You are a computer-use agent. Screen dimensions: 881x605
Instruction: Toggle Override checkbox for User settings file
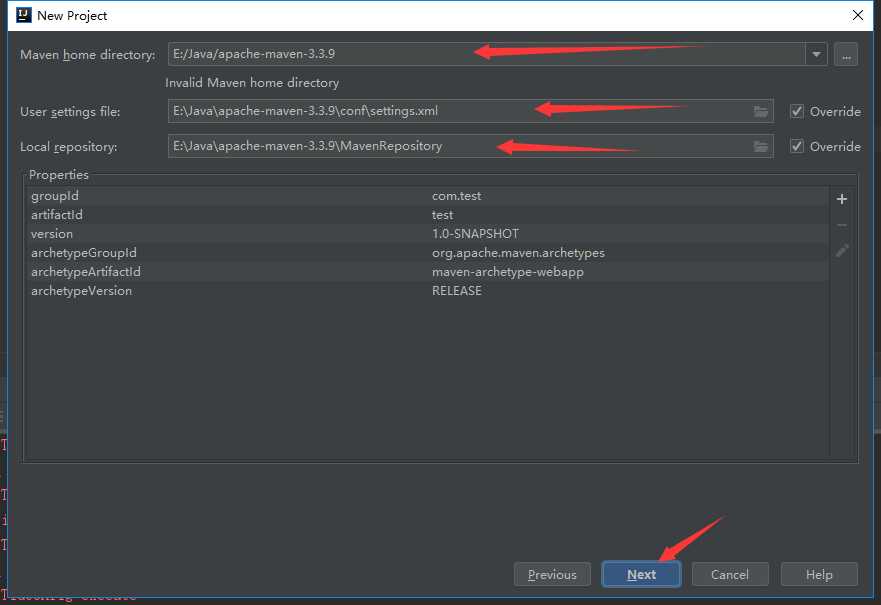pyautogui.click(x=797, y=111)
